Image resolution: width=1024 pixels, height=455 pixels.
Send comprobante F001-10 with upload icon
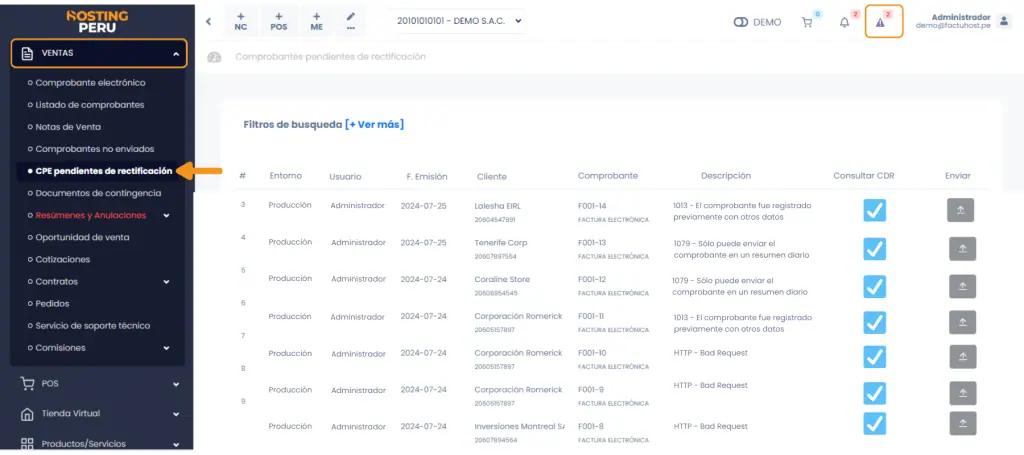click(962, 357)
